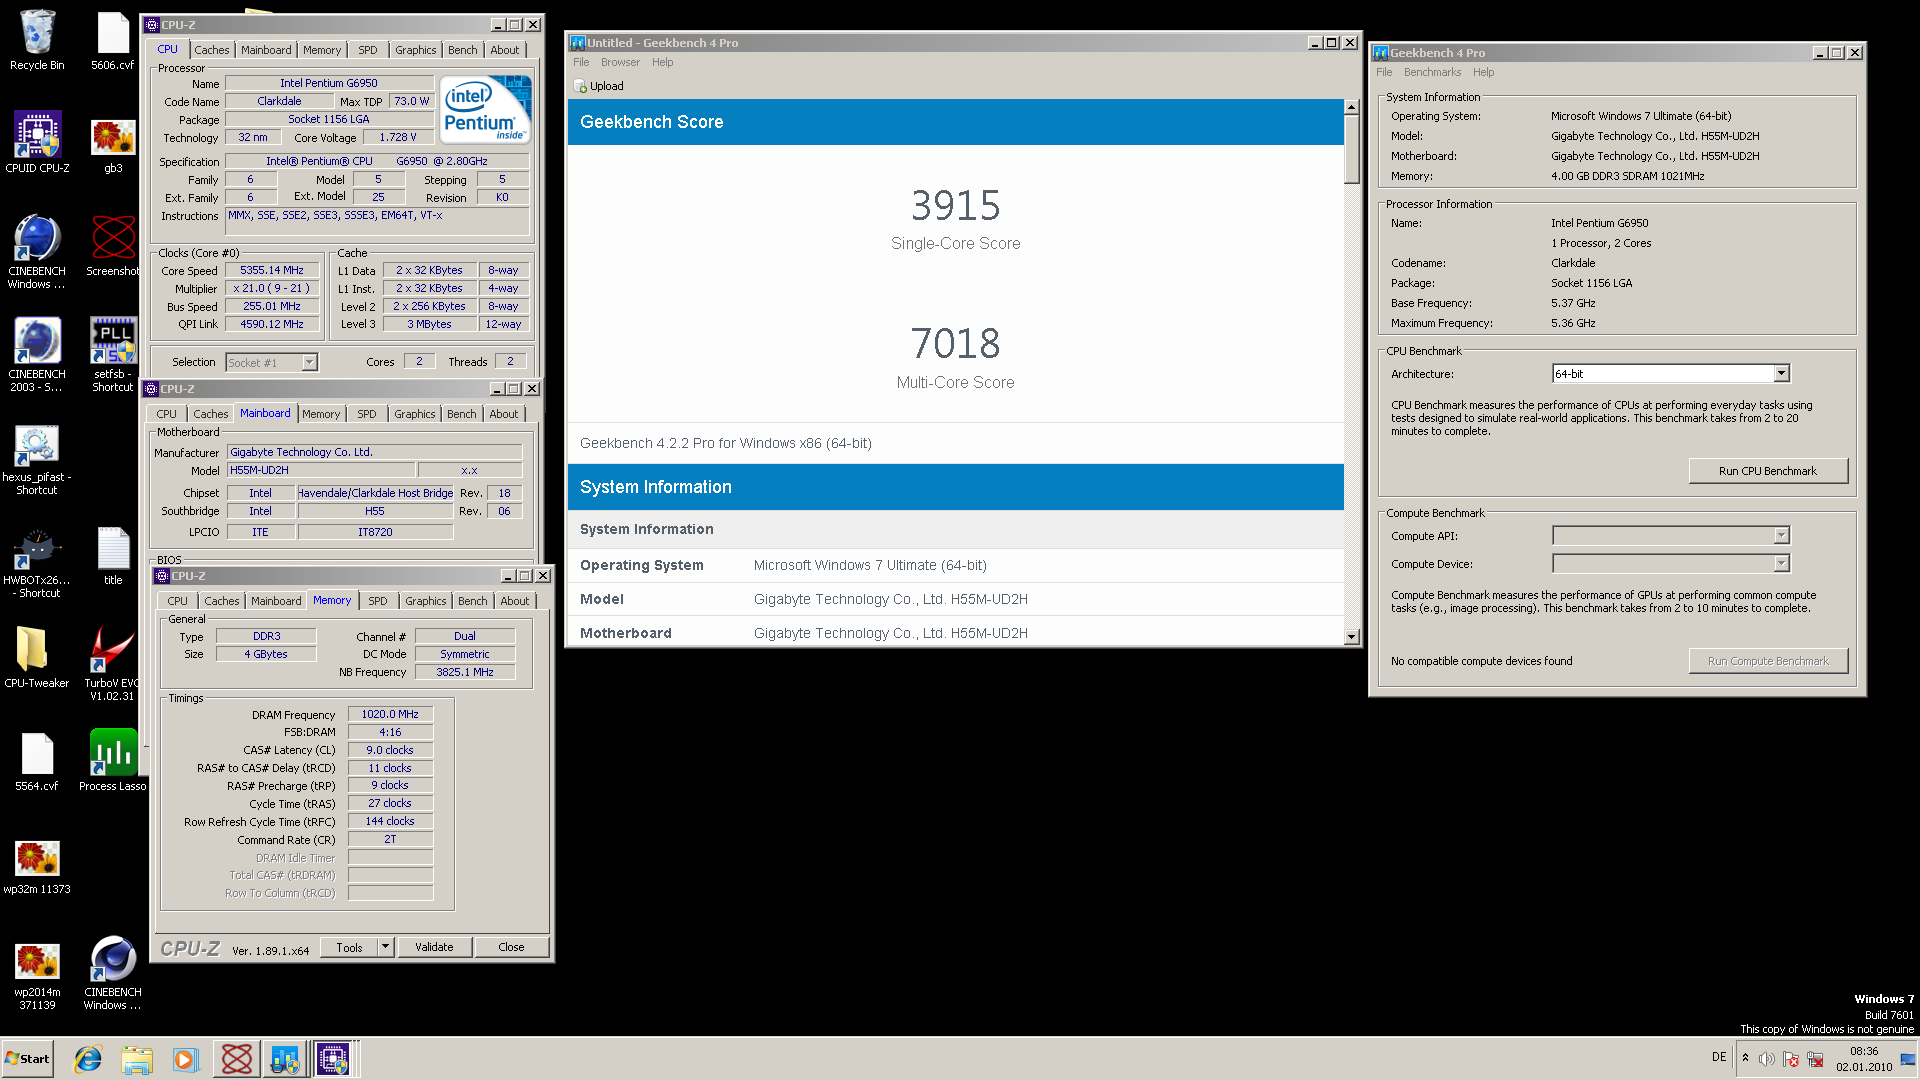
Task: Launch TurboV EVO V1.02.31 icon
Action: point(113,664)
